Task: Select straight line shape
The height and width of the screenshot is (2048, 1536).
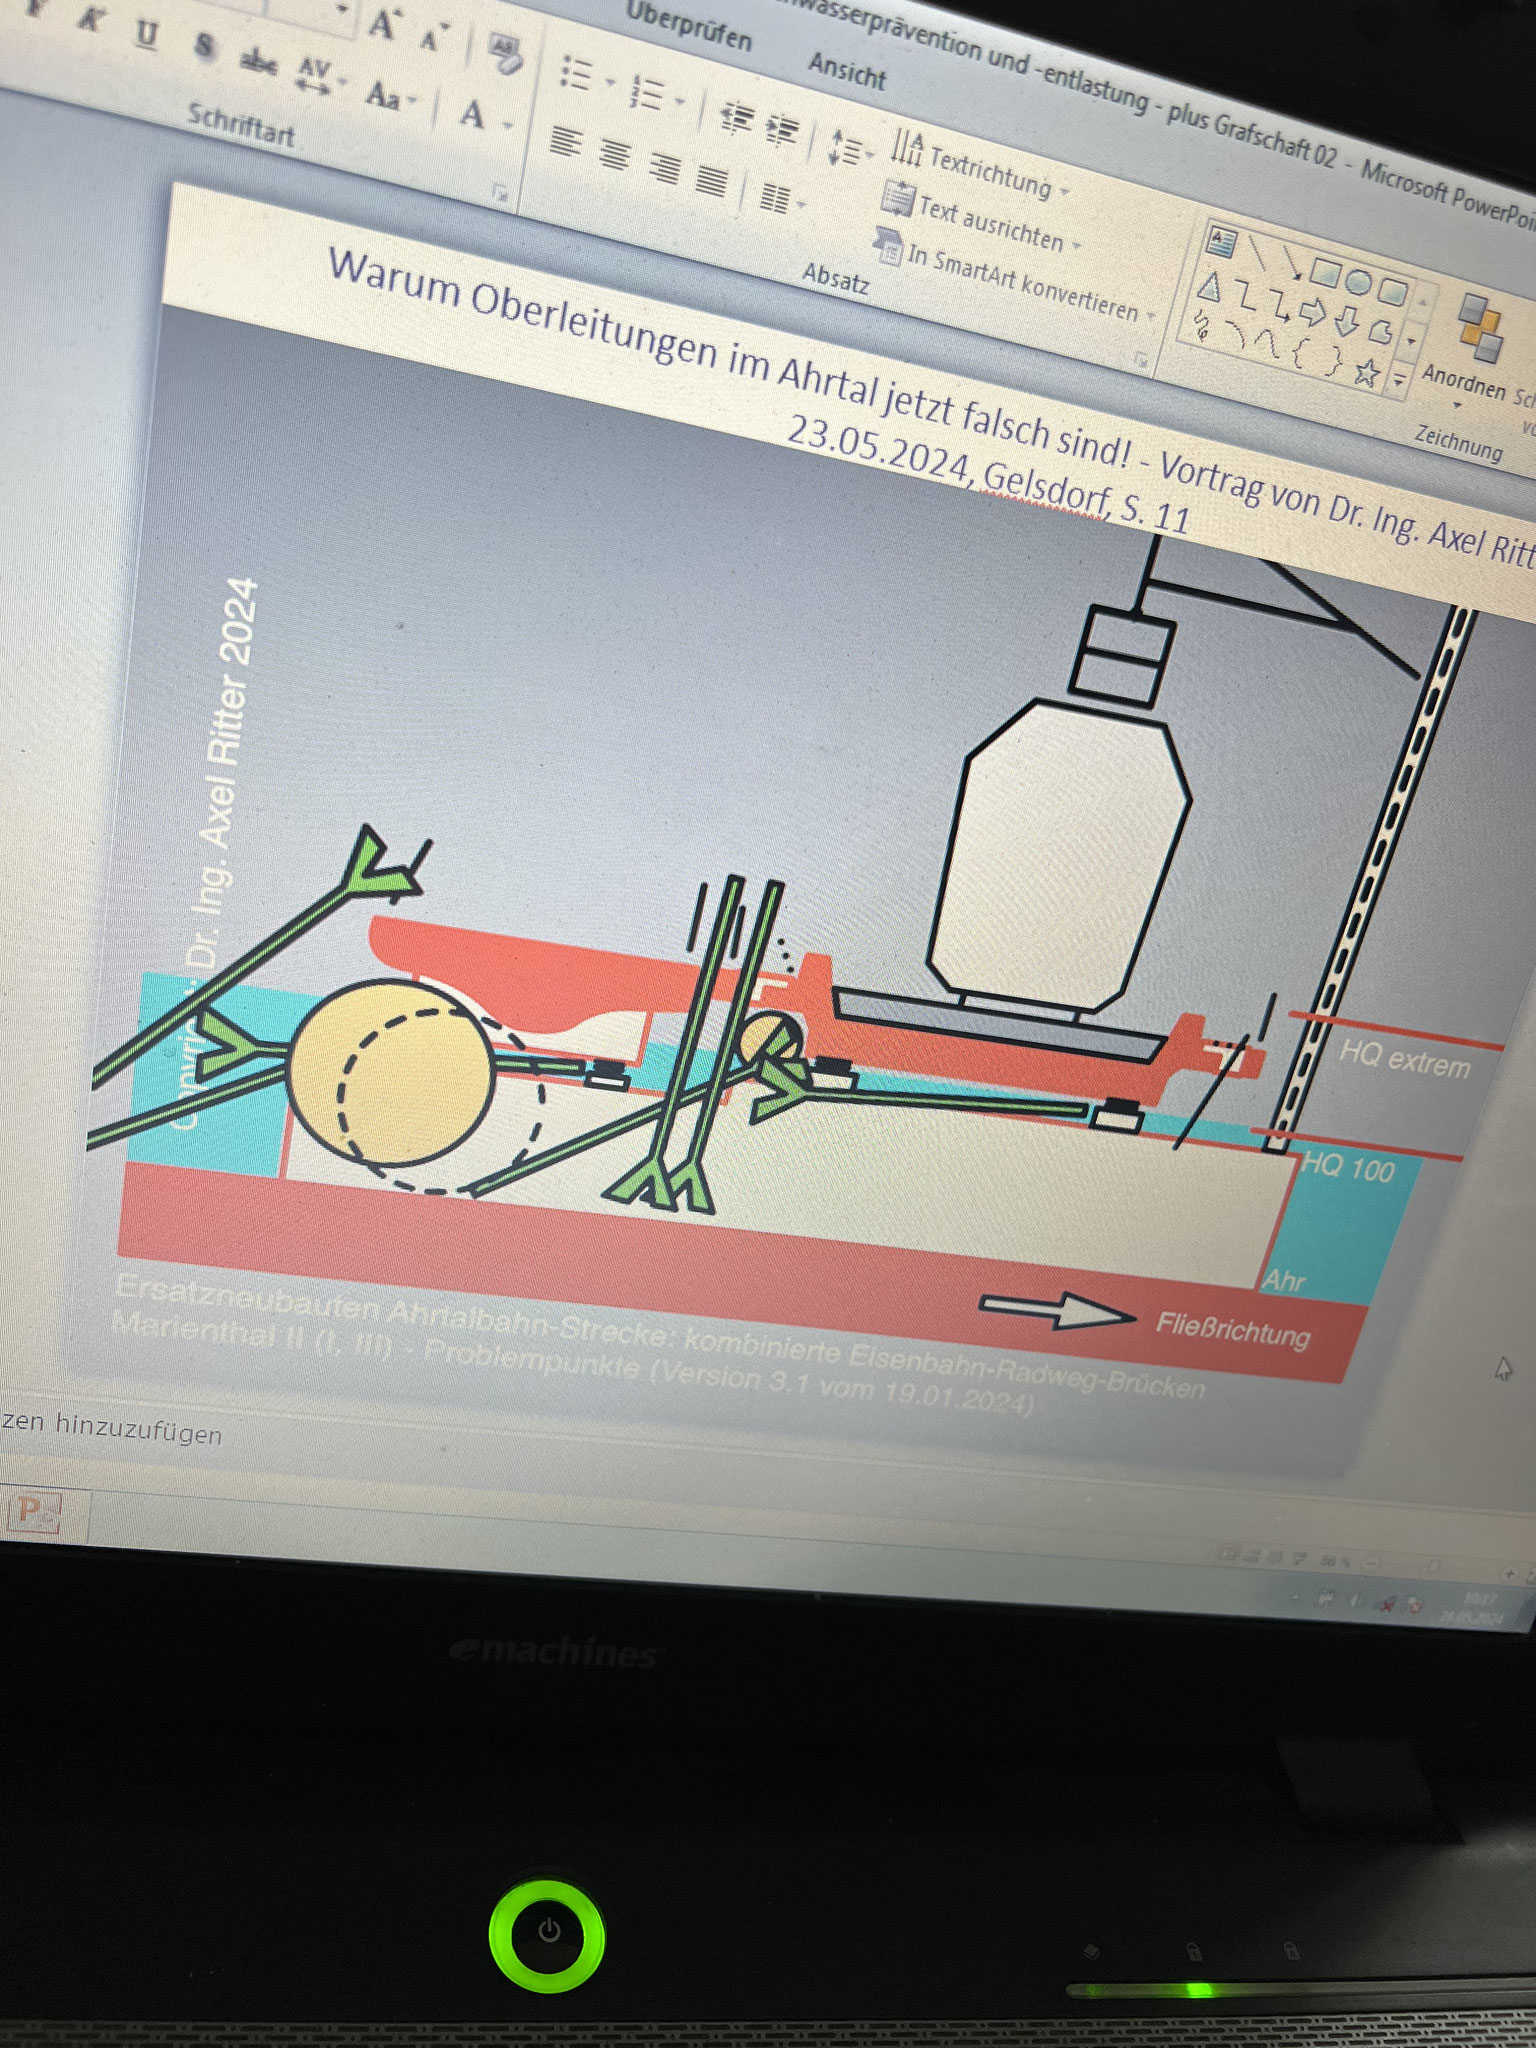Action: (x=1257, y=253)
